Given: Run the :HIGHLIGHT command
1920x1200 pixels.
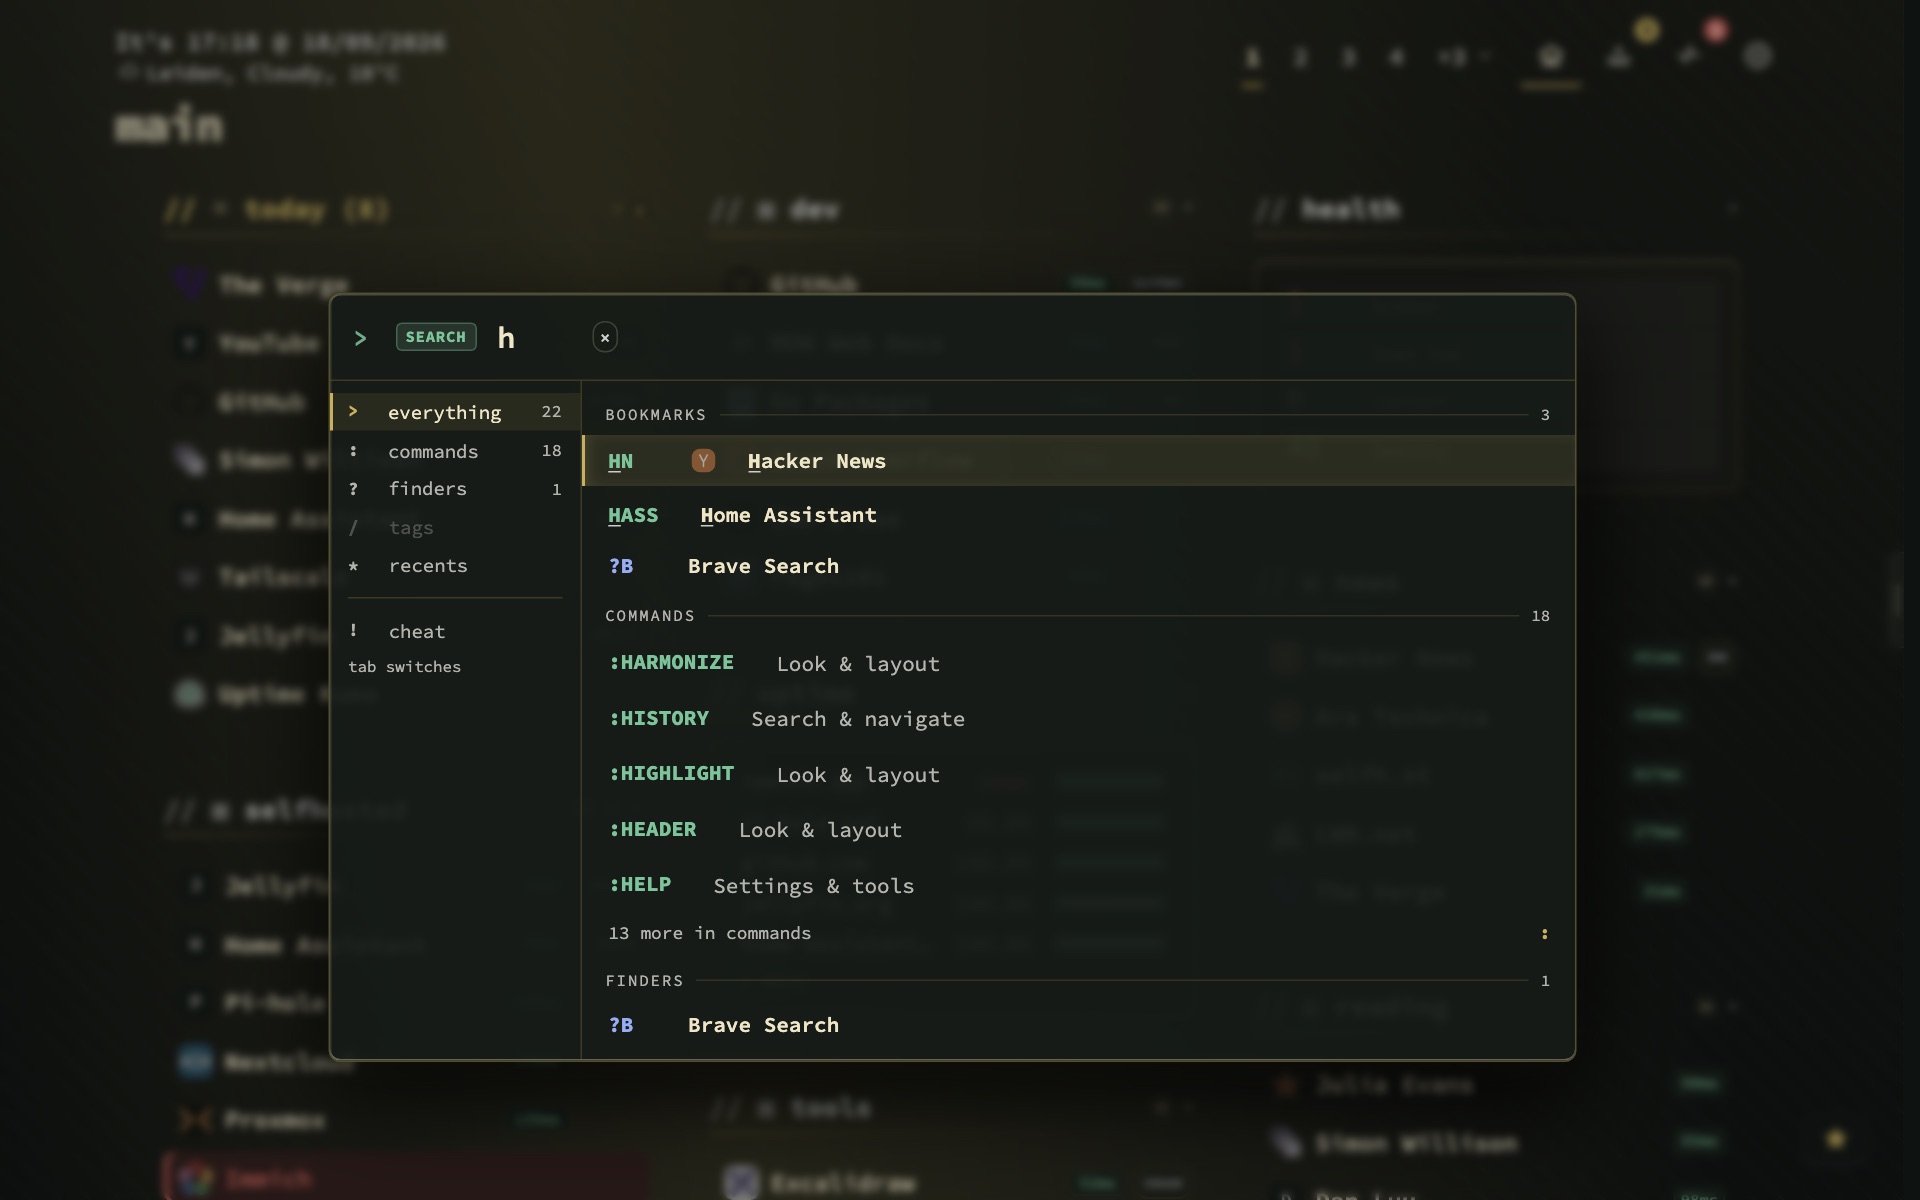Looking at the screenshot, I should [x=1078, y=775].
